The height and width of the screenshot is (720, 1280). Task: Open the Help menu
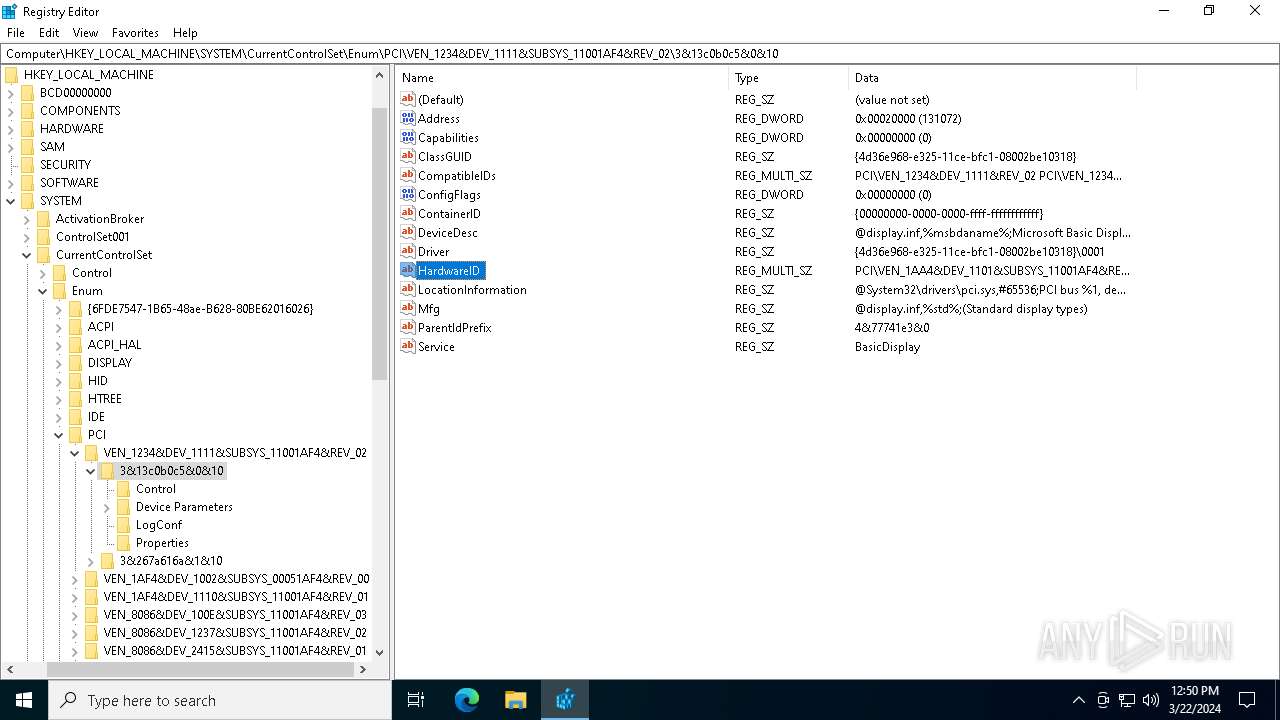185,32
